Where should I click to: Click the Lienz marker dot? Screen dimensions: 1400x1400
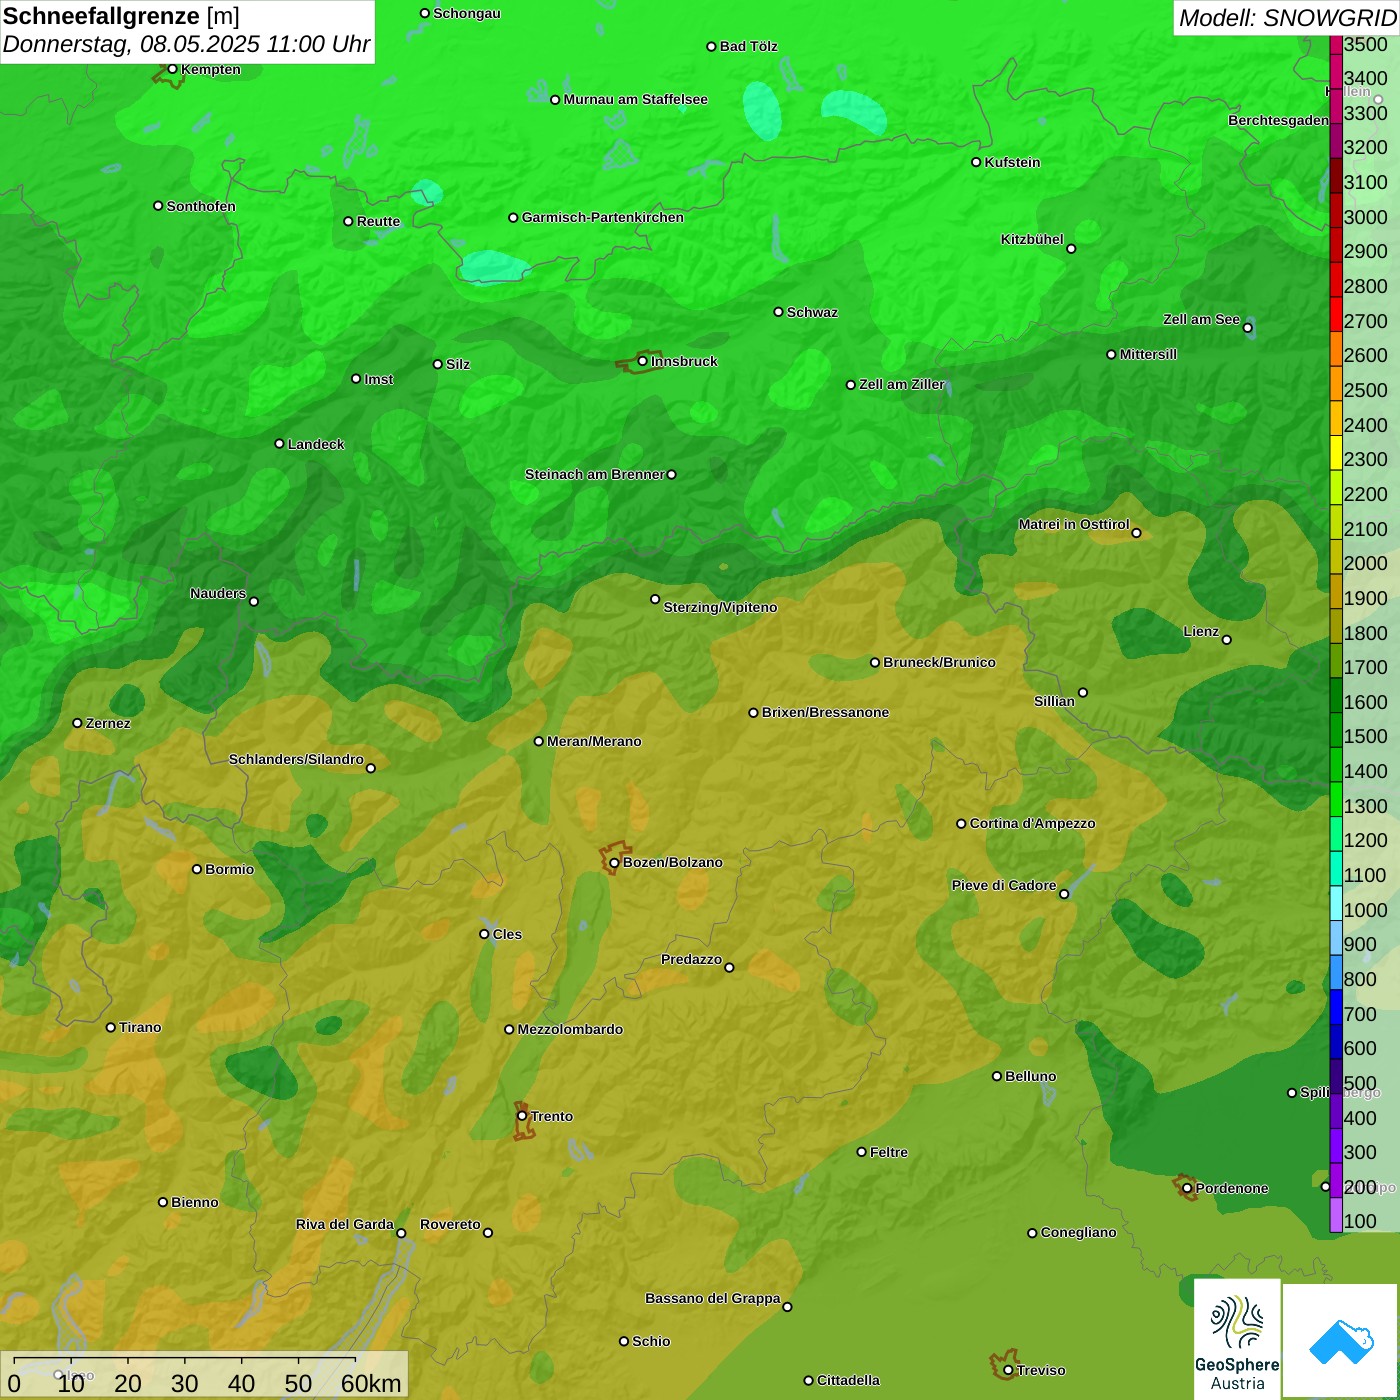[x=1227, y=640]
